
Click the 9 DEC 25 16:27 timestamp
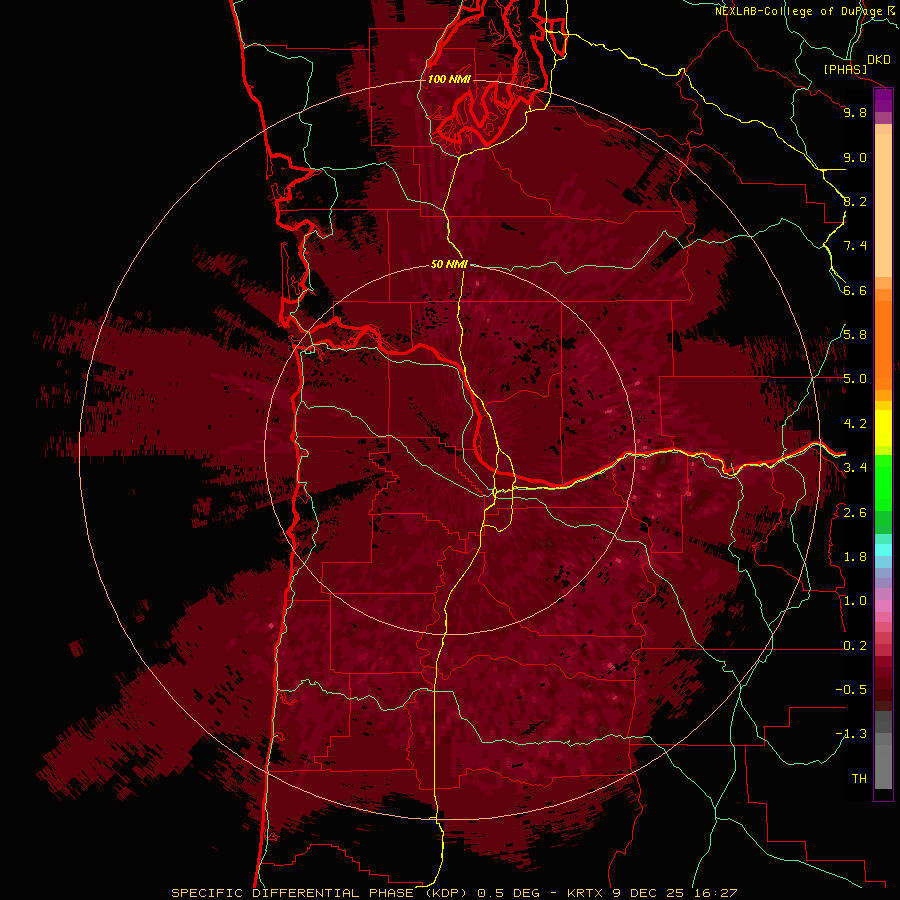[x=675, y=893]
